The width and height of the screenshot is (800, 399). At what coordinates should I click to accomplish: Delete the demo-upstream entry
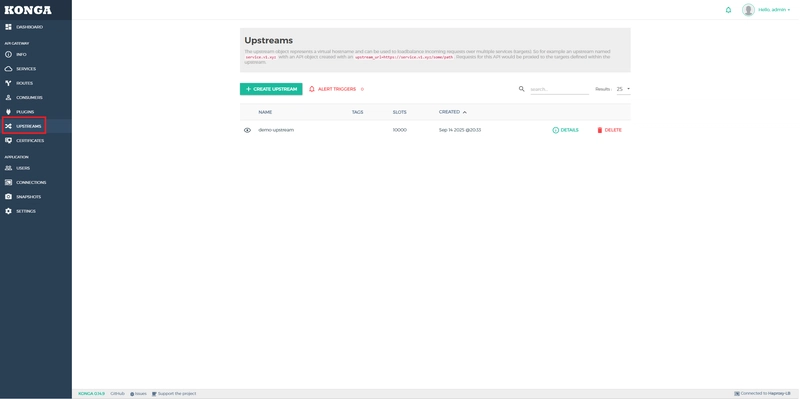[x=609, y=130]
